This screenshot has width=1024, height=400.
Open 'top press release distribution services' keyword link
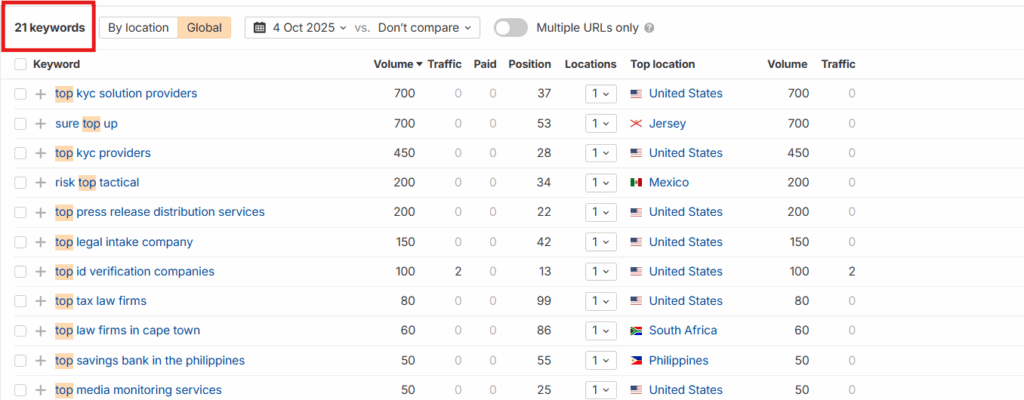(x=160, y=212)
